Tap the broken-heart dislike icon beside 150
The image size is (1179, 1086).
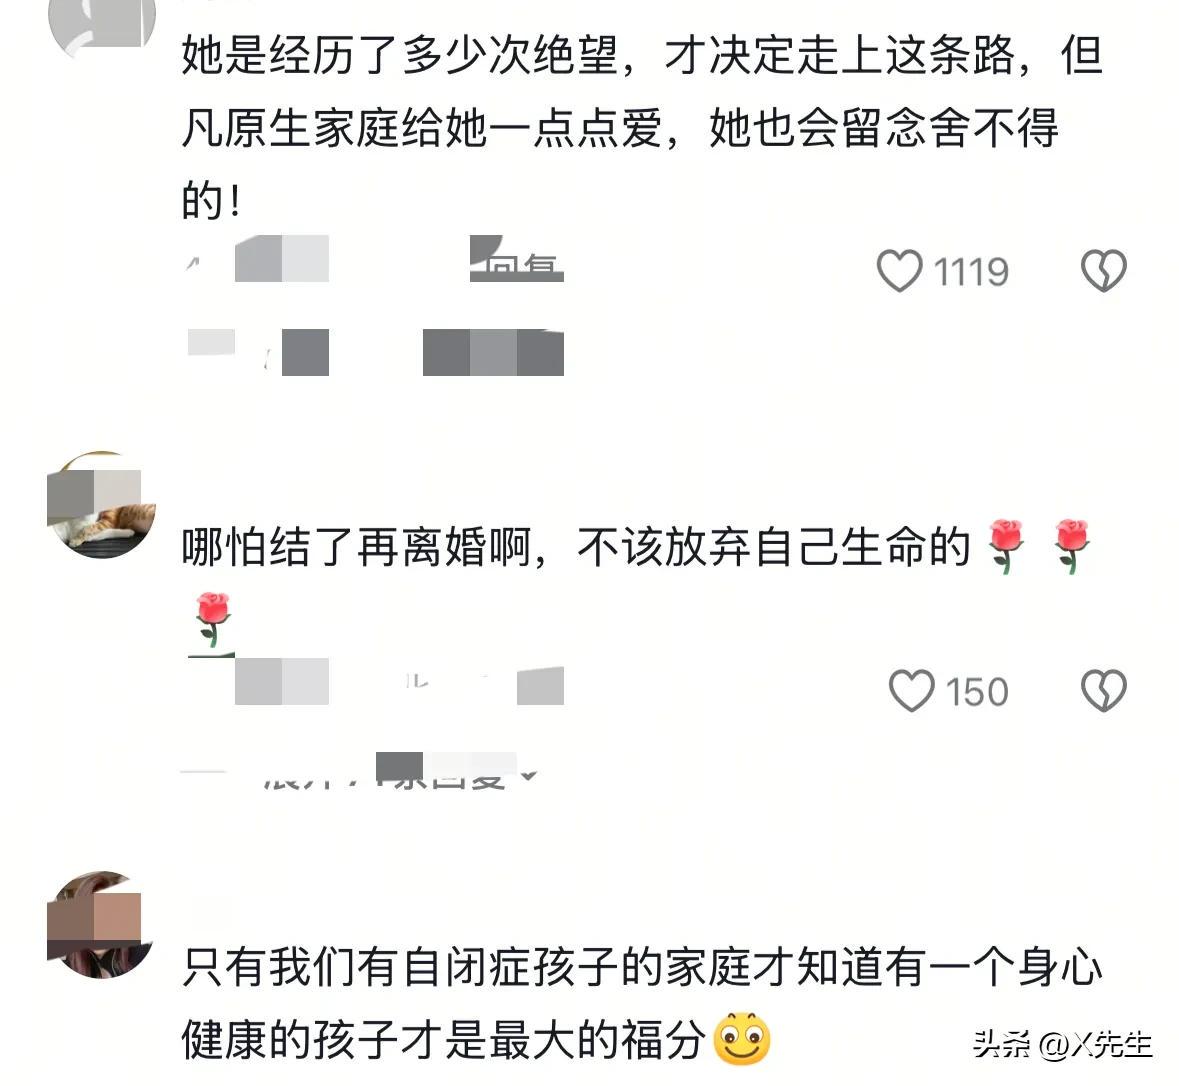(1103, 690)
